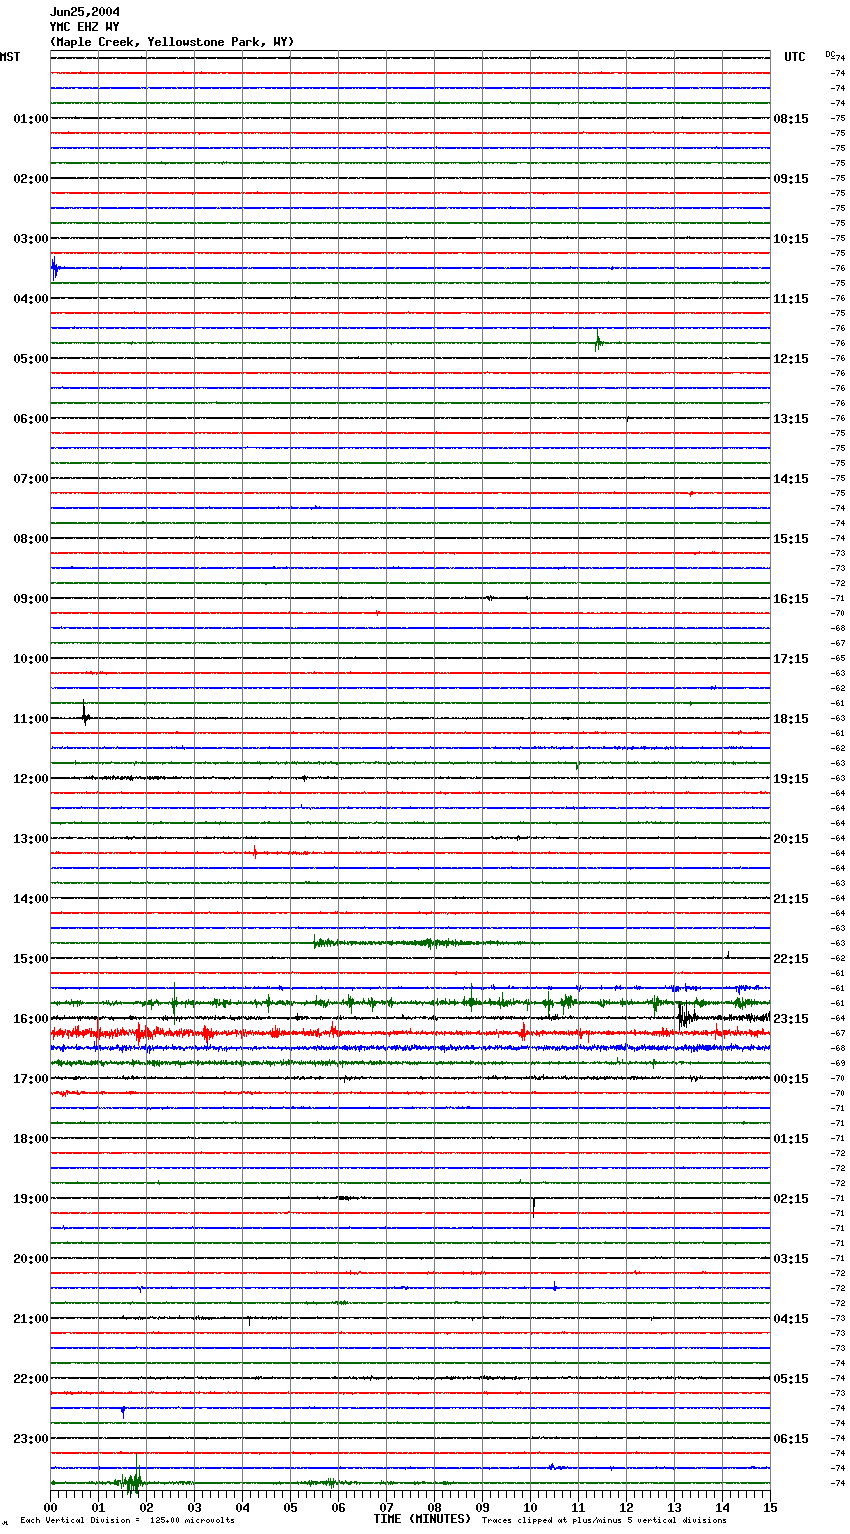Select the 23:00 MST time label

[x=31, y=1439]
